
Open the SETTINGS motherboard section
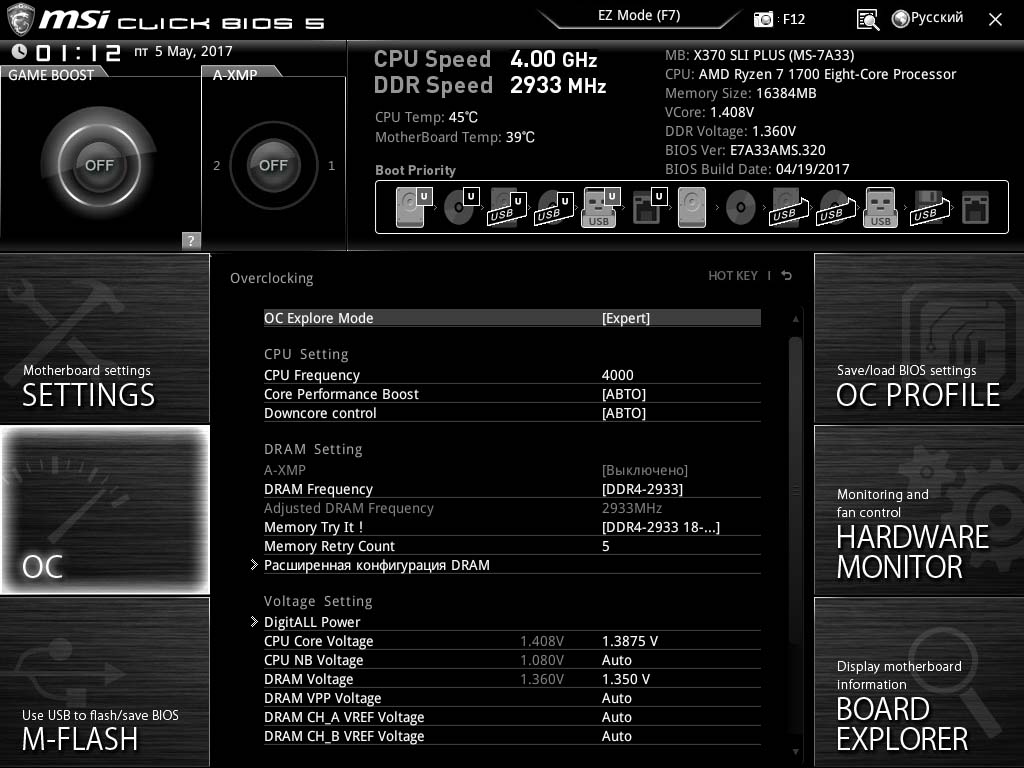(104, 338)
